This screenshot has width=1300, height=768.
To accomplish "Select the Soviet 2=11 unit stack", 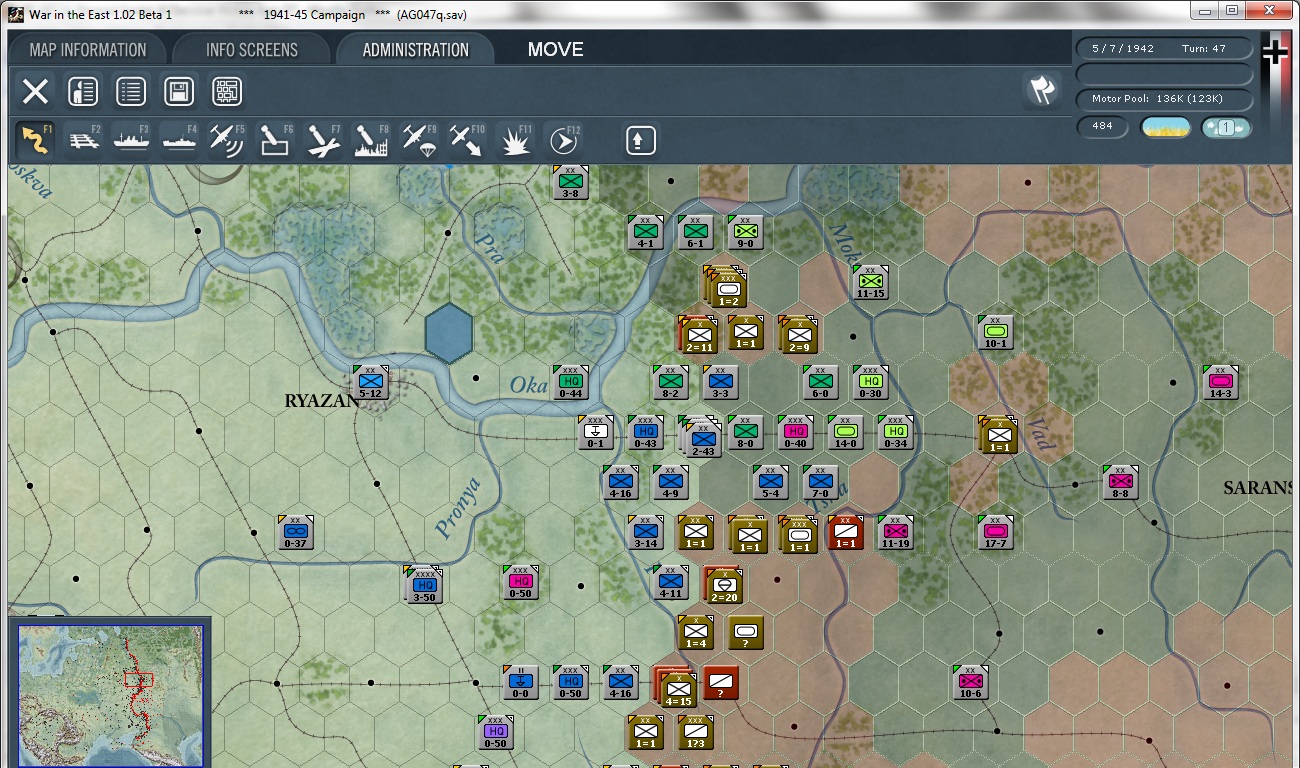I will point(698,334).
